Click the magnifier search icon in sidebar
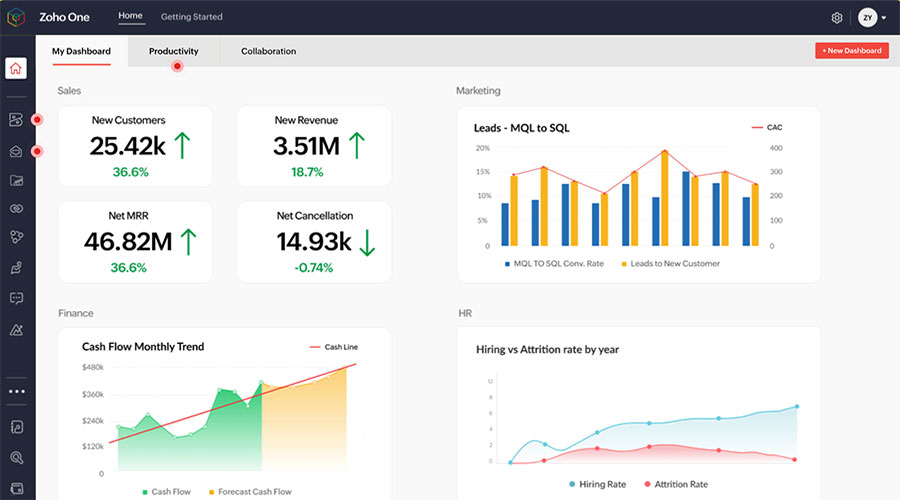Image resolution: width=900 pixels, height=500 pixels. click(16, 457)
